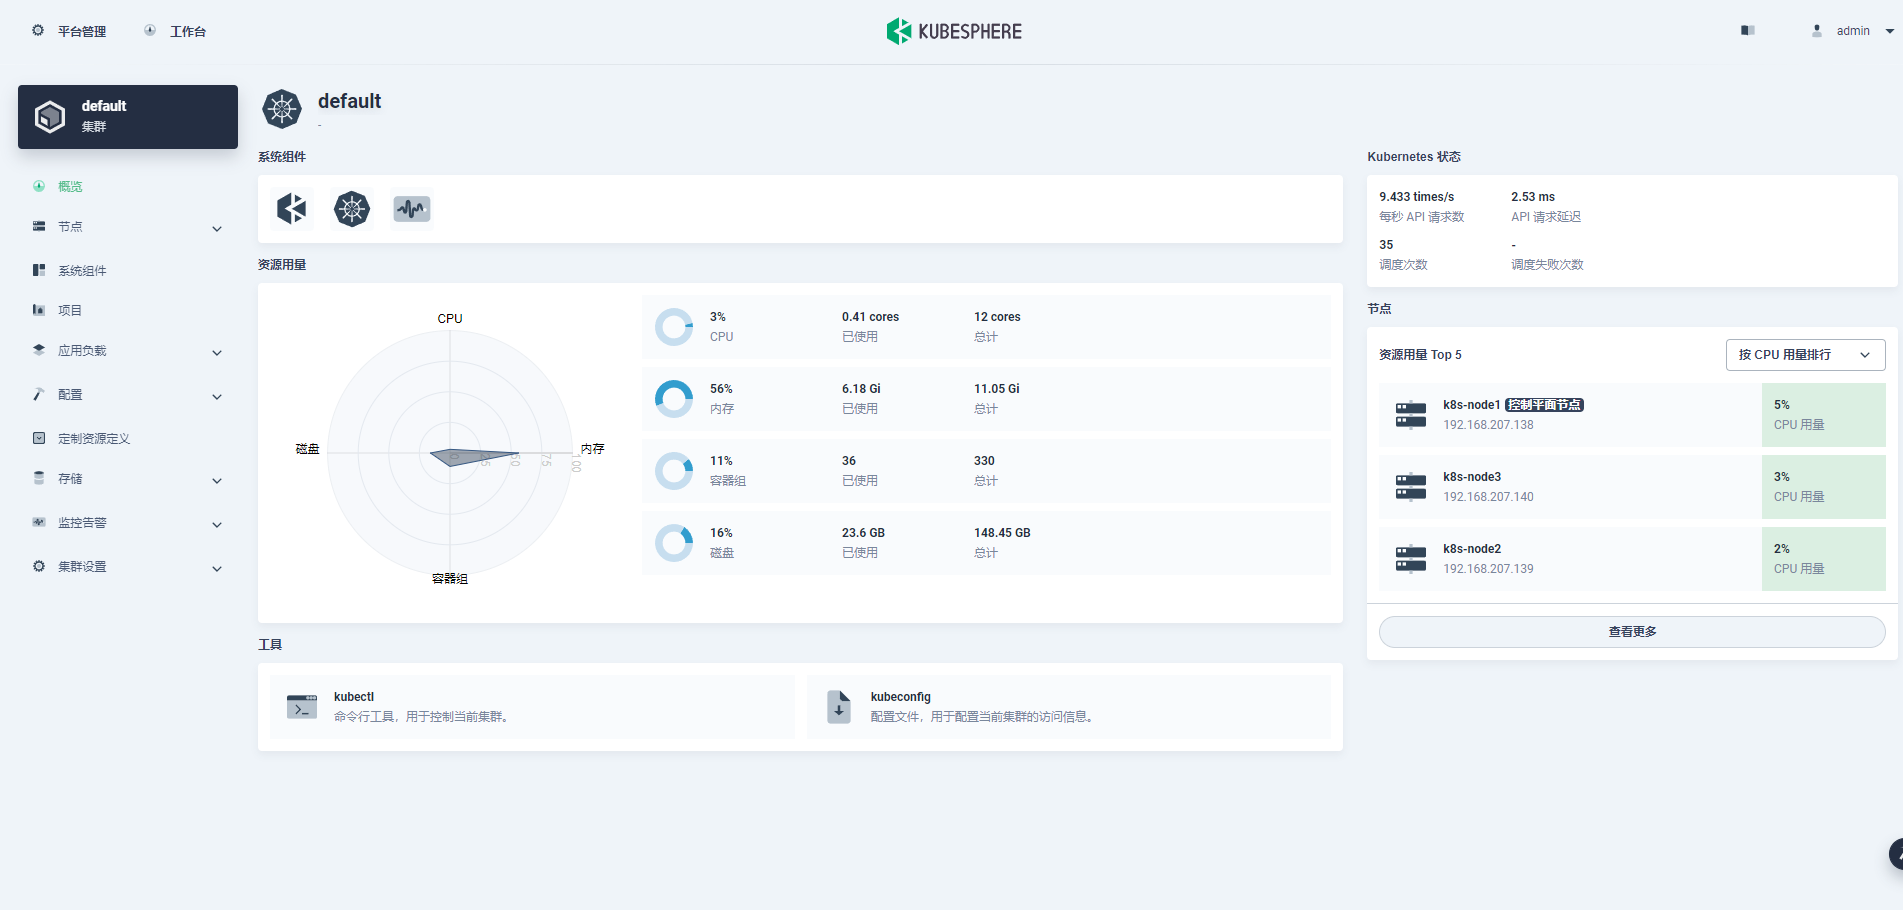
Task: Click IP address 192.168.207.138
Action: (x=1488, y=425)
